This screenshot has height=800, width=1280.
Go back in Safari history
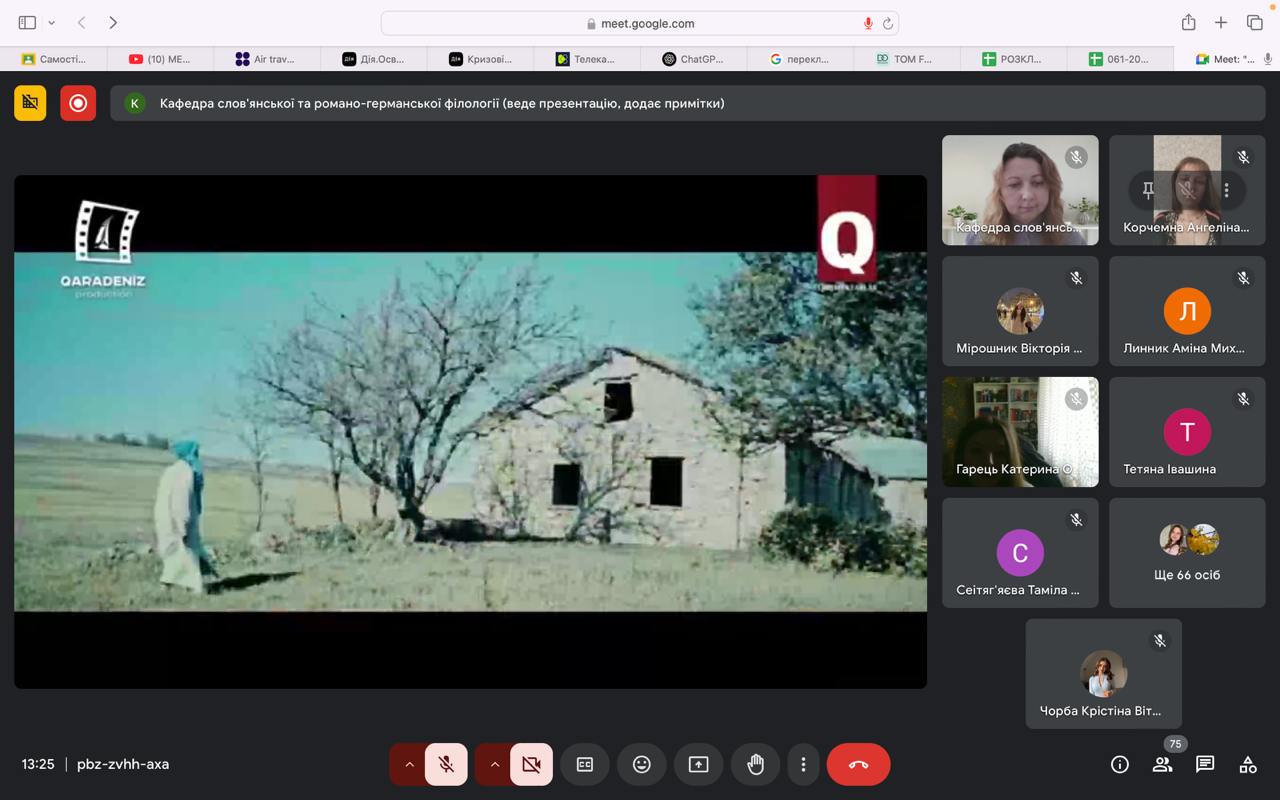[x=82, y=22]
